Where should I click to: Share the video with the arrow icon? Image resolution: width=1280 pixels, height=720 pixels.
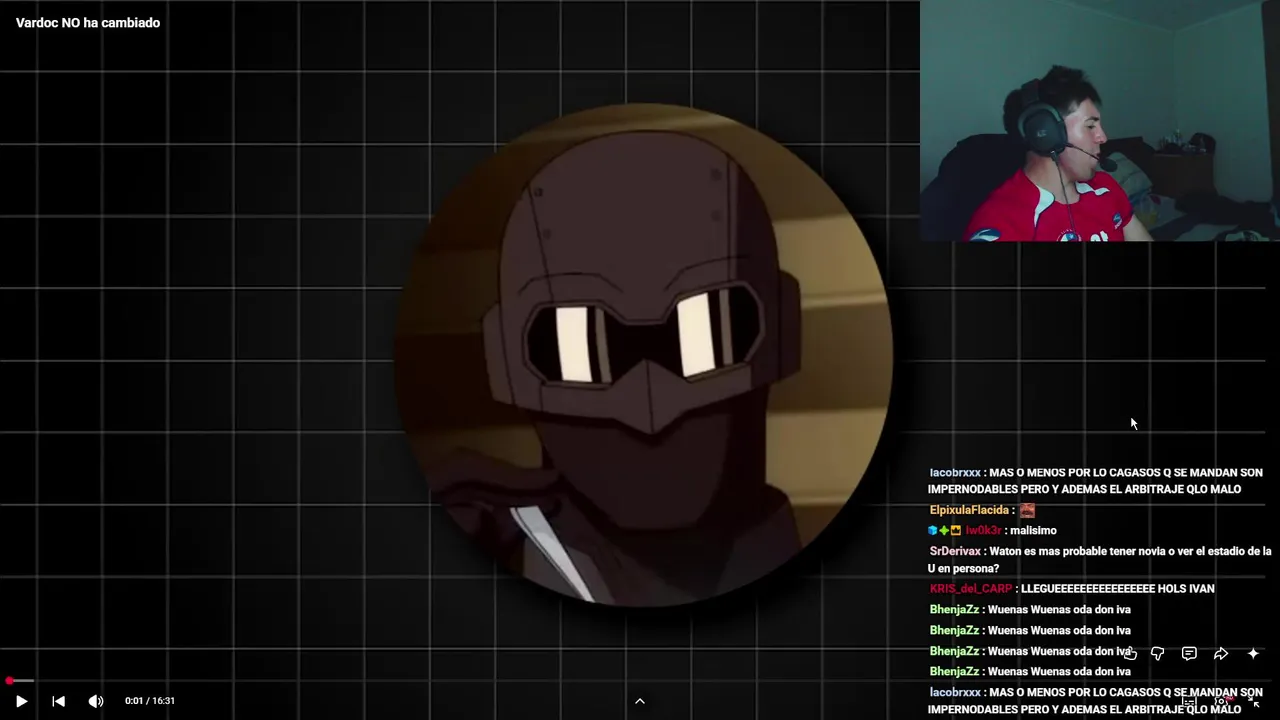(x=1221, y=654)
